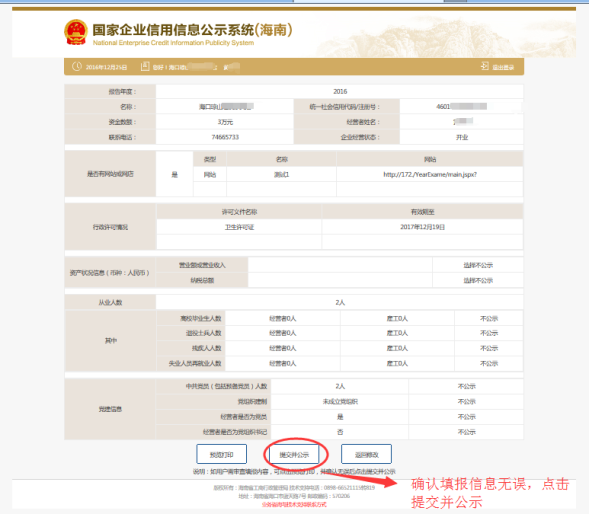Click the 高校毕业生人数 label

[x=201, y=319]
